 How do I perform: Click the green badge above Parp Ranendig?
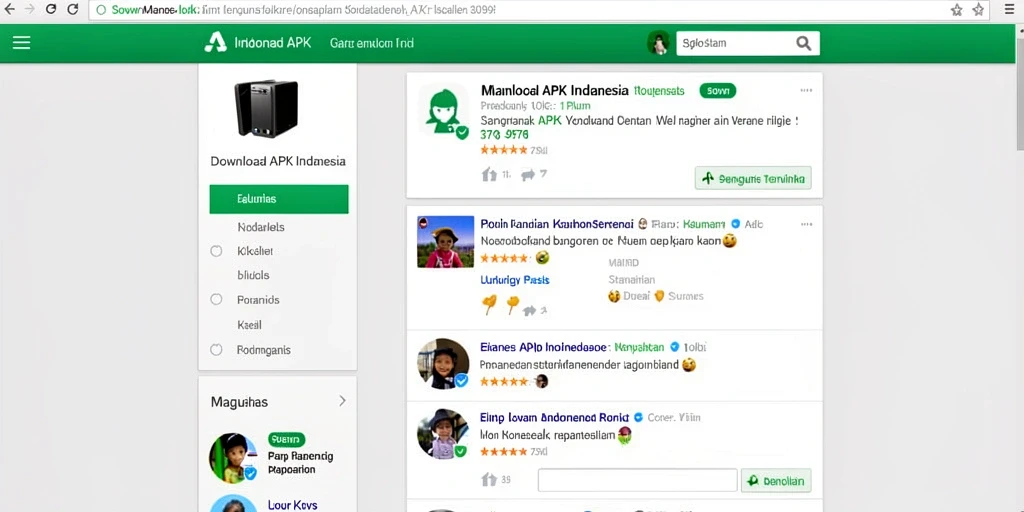click(x=286, y=439)
